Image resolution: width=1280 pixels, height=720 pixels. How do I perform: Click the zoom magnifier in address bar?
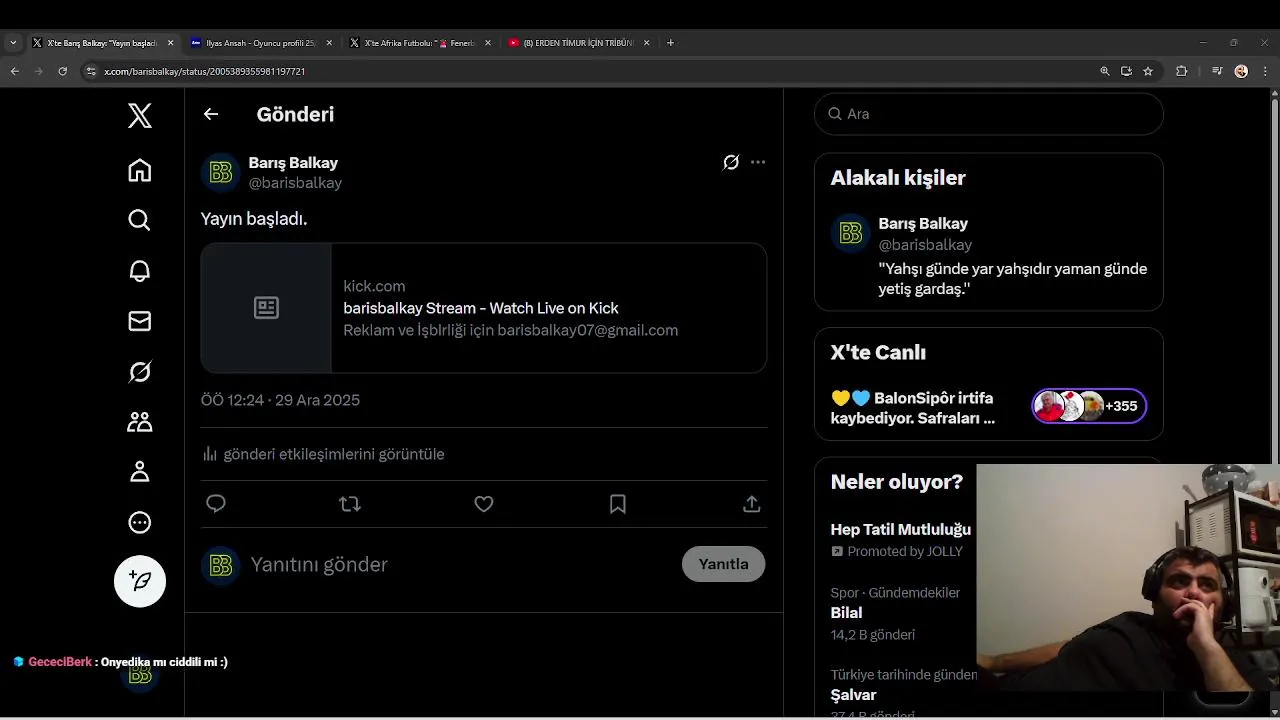1104,71
